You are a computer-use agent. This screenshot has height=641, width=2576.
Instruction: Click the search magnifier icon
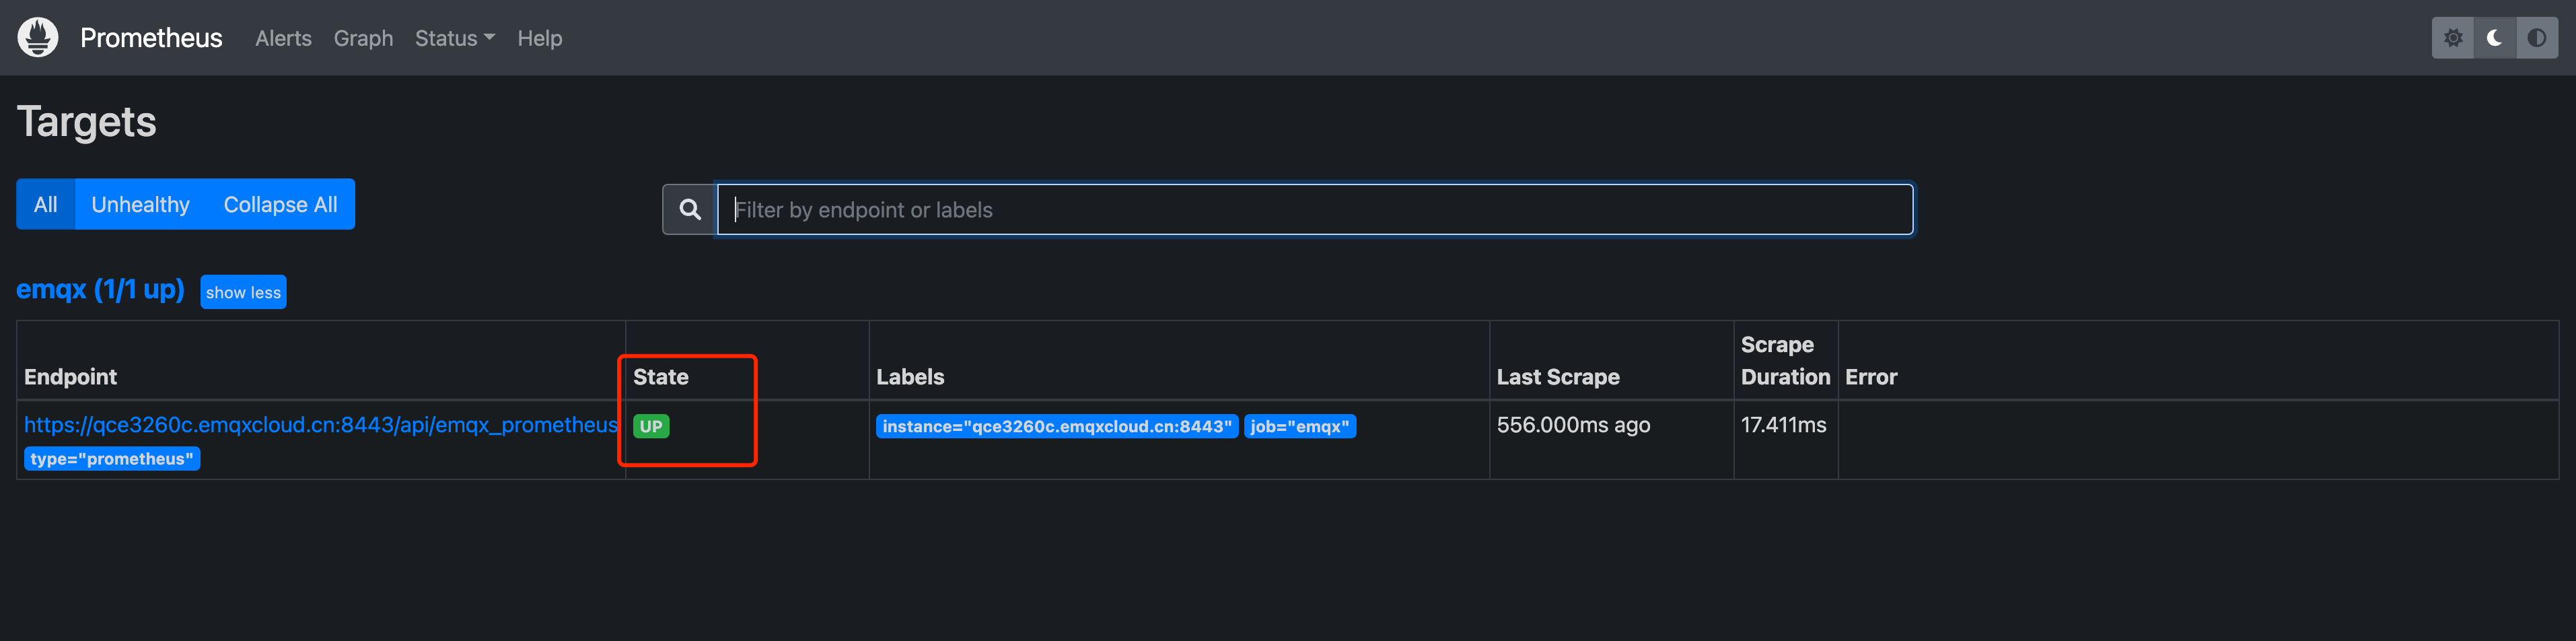pyautogui.click(x=689, y=209)
